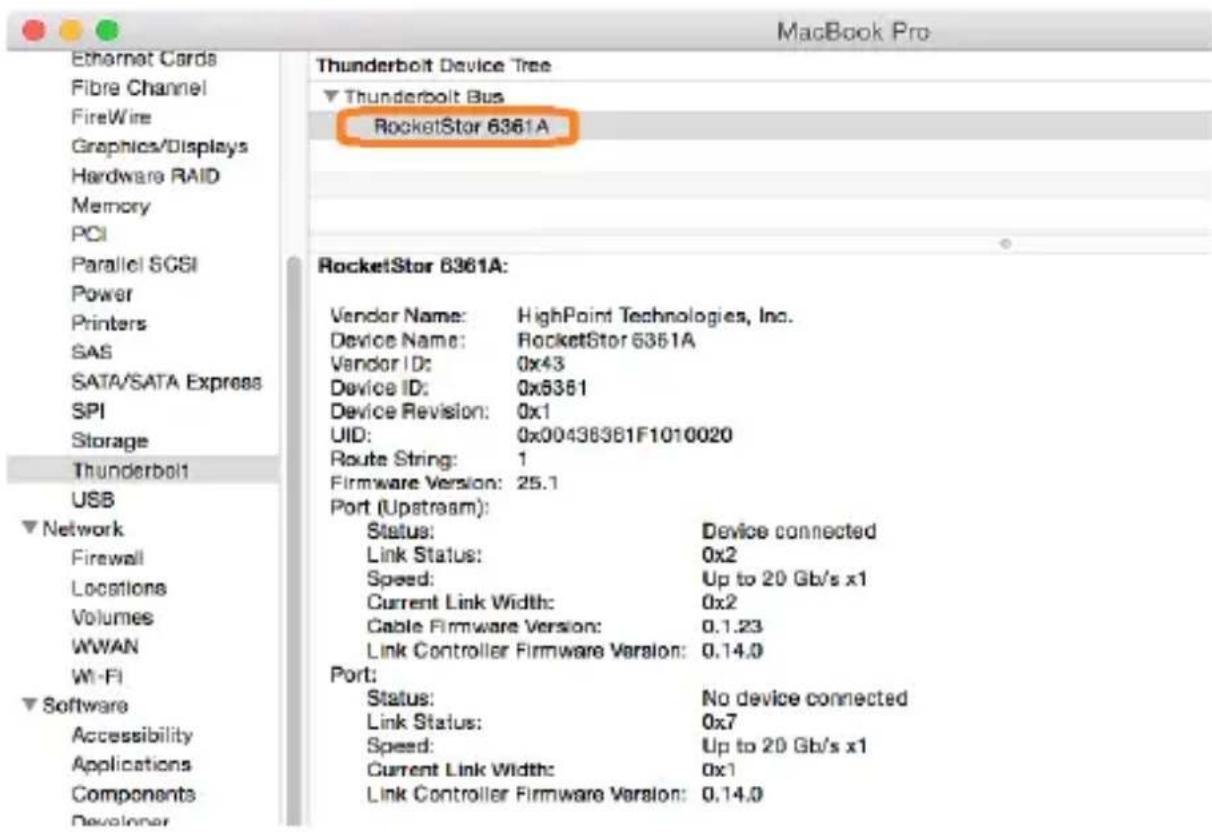Open Parallel SCSI section
The height and width of the screenshot is (832, 1212).
tap(134, 264)
